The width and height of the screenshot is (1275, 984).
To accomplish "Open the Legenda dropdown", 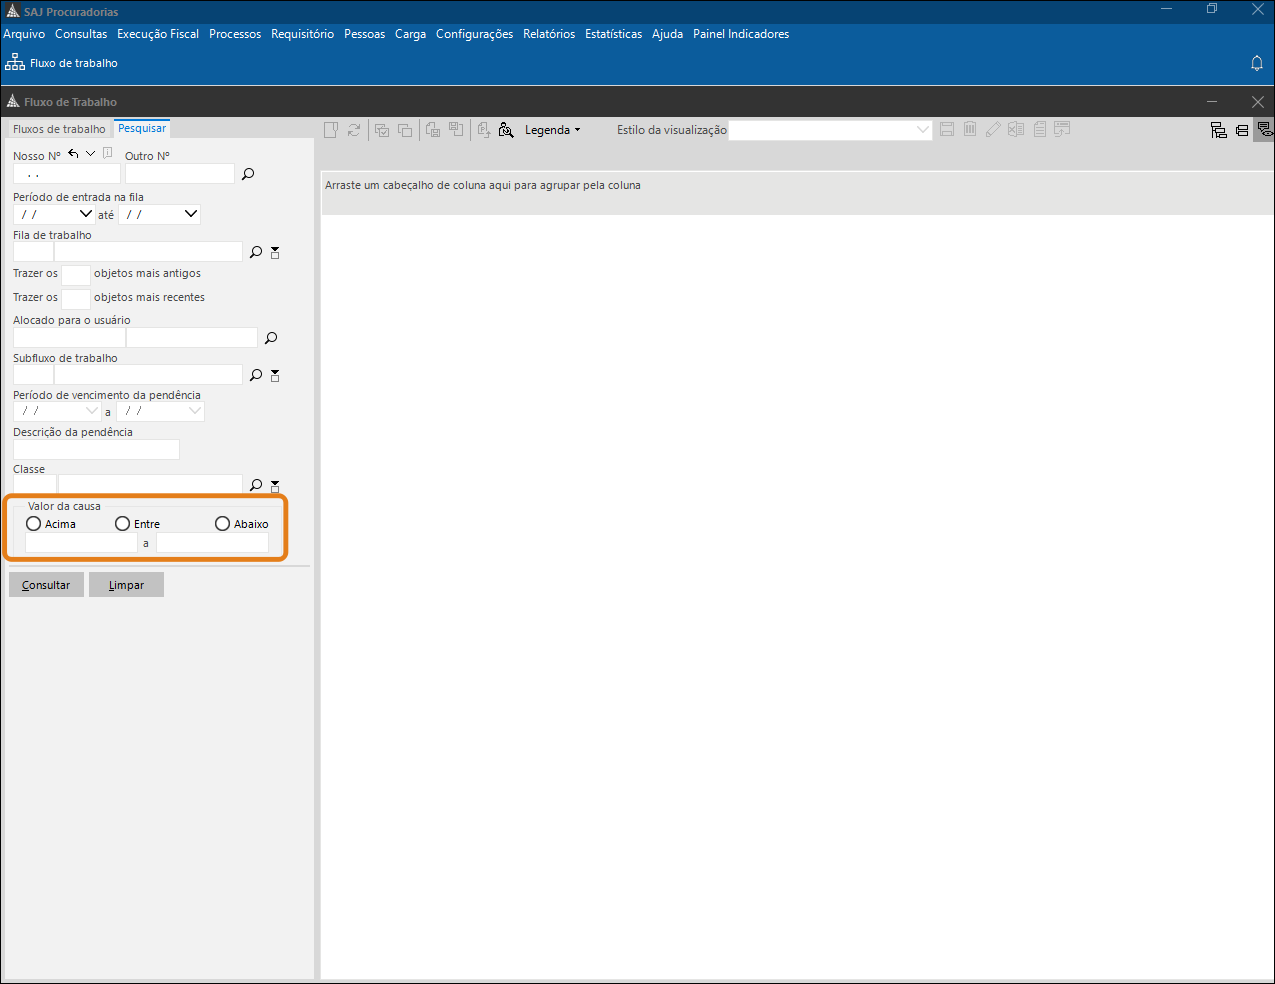I will coord(552,130).
